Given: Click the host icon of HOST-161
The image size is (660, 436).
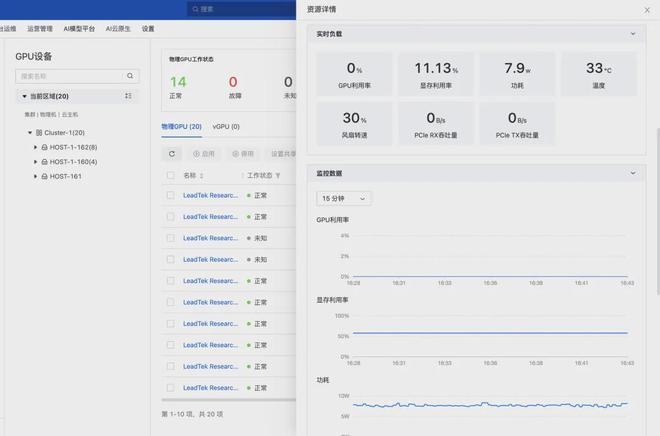Looking at the screenshot, I should pos(44,176).
